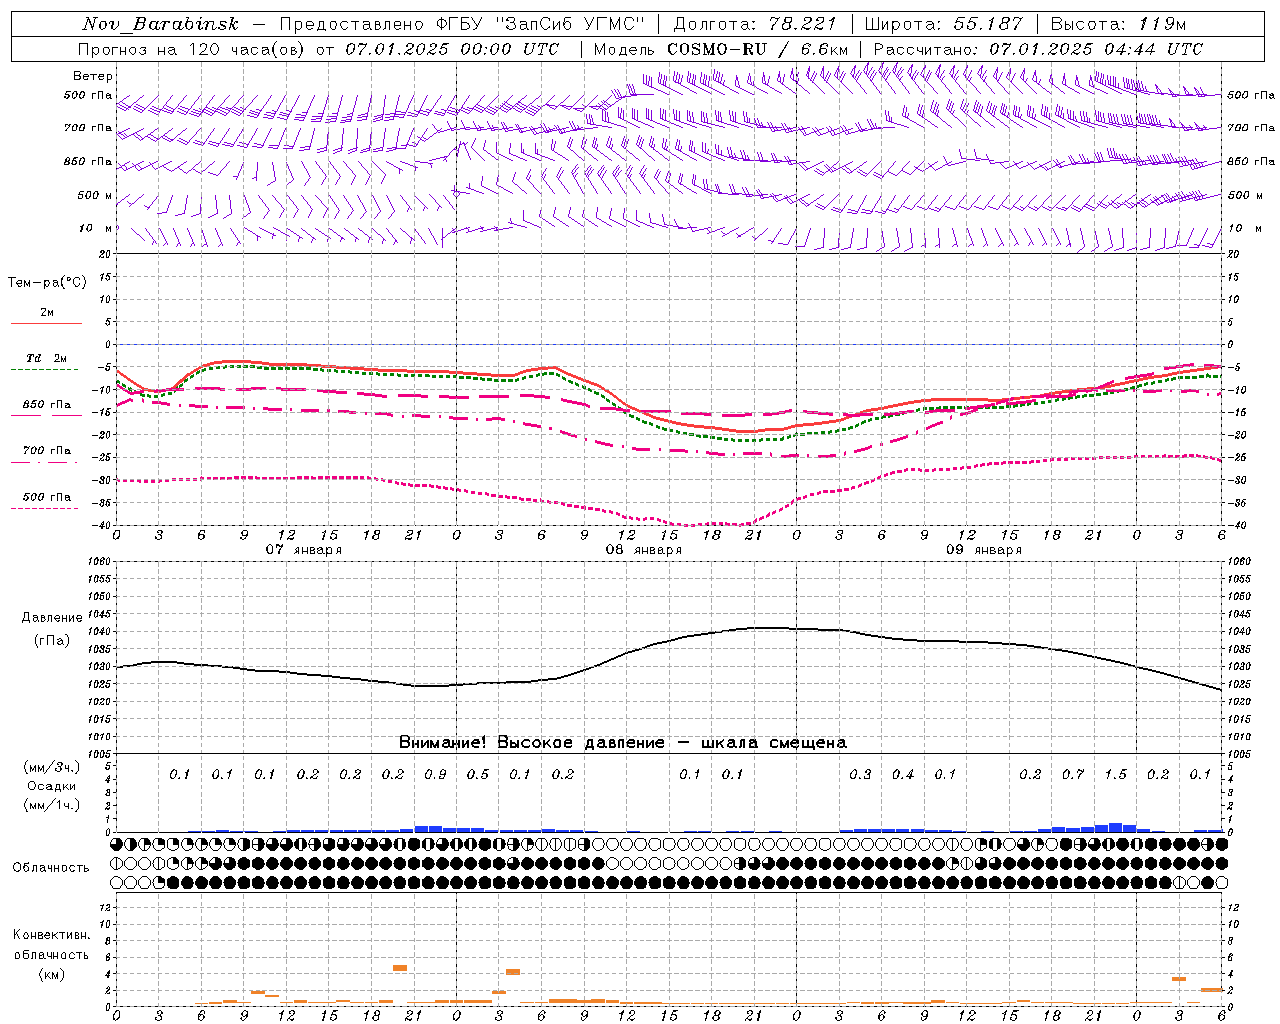
Task: Select the '09 января' date label
Action: point(984,550)
